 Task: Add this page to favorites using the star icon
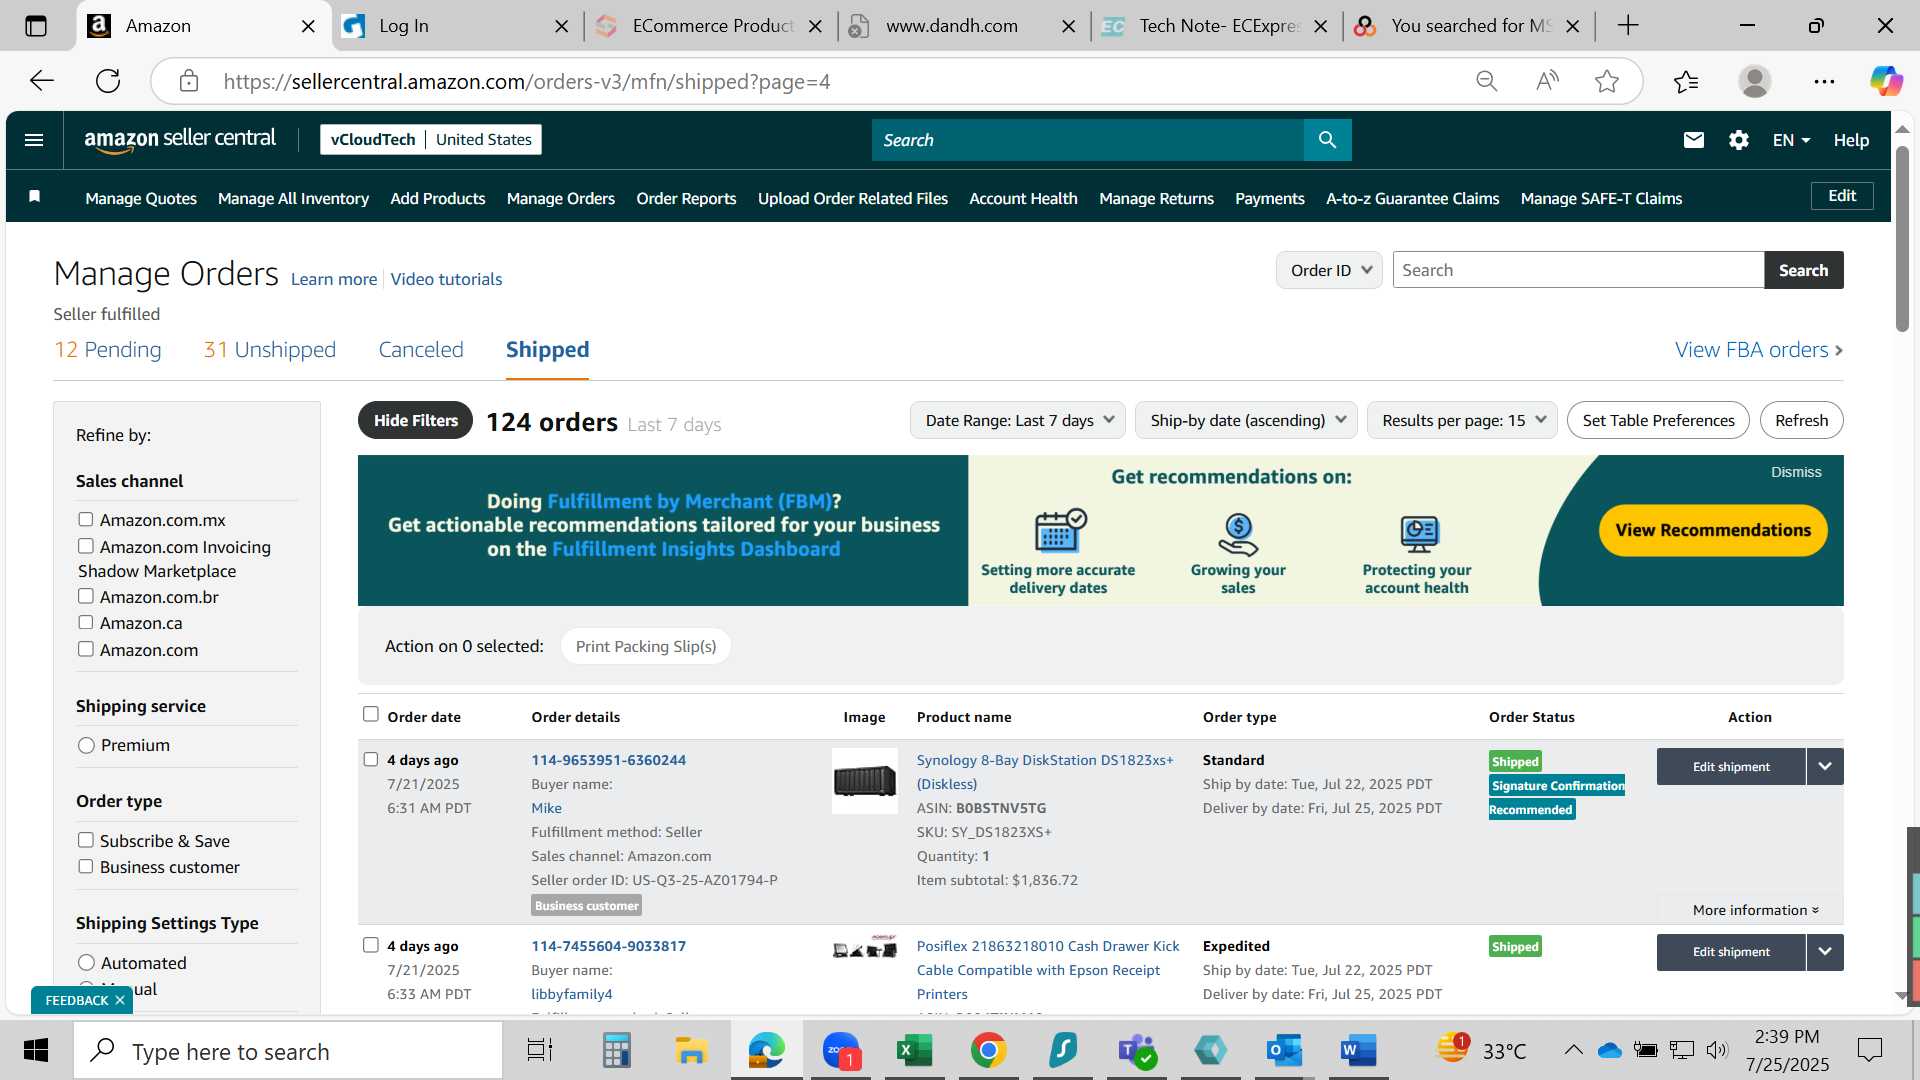coord(1607,81)
